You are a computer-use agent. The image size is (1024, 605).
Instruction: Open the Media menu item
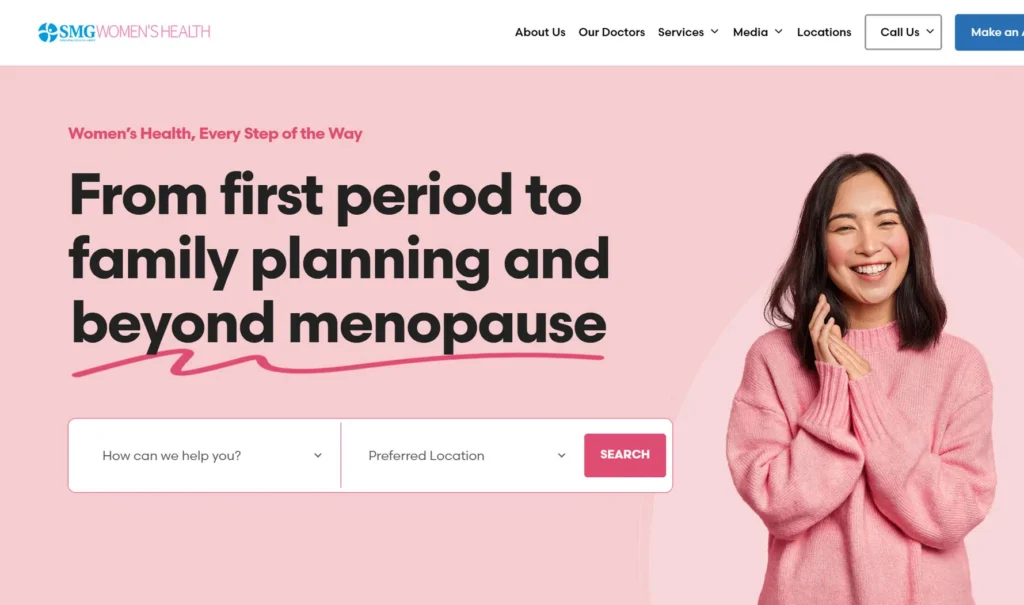coord(750,32)
